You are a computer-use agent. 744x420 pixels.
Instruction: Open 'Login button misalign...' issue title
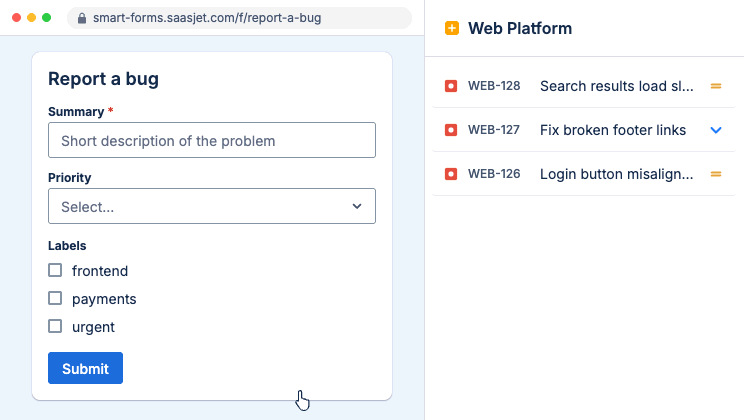click(x=616, y=174)
